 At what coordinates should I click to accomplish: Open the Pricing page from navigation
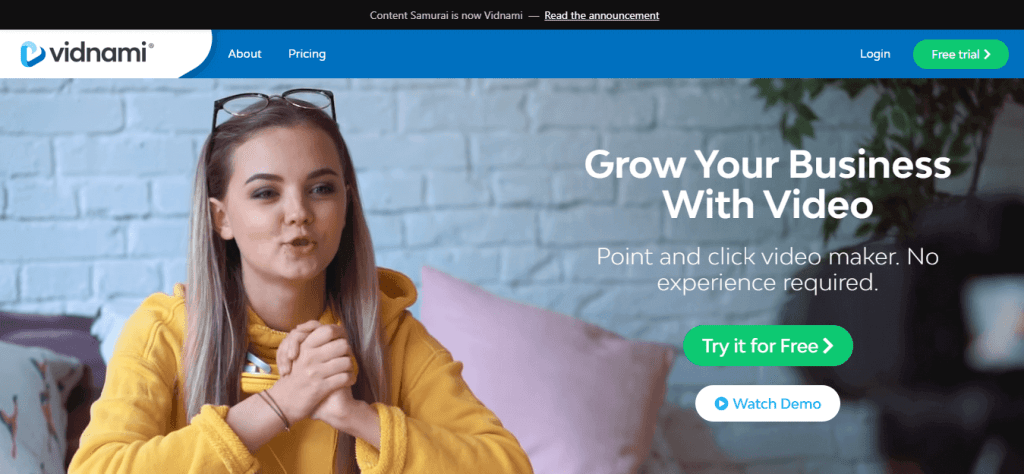point(307,54)
